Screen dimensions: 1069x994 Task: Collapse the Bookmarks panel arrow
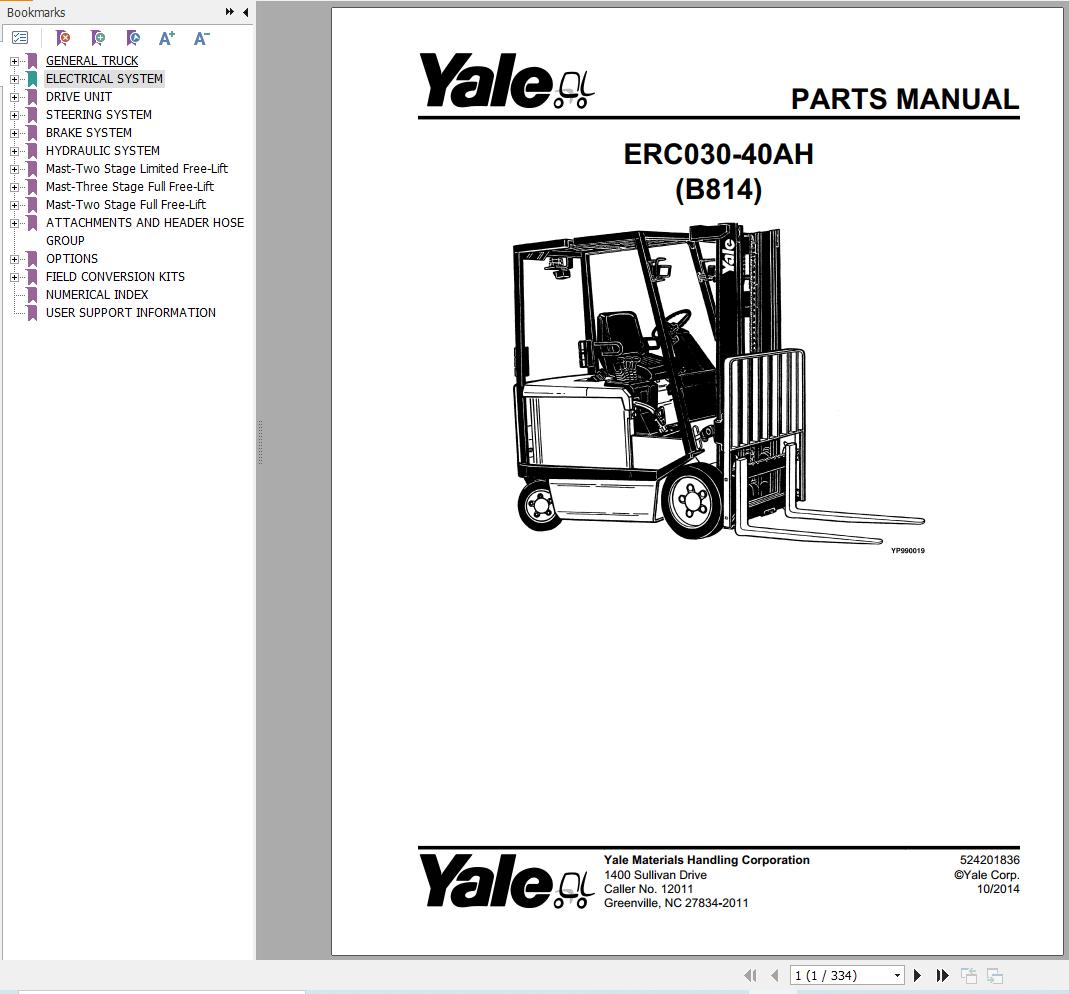tap(246, 12)
